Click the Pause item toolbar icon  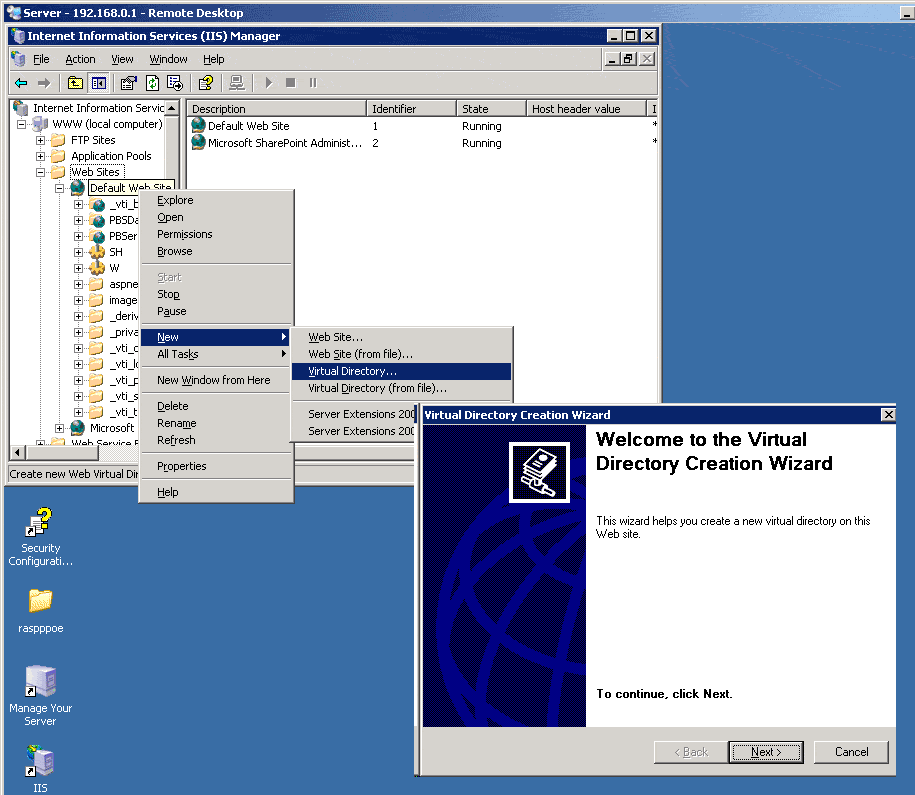313,83
